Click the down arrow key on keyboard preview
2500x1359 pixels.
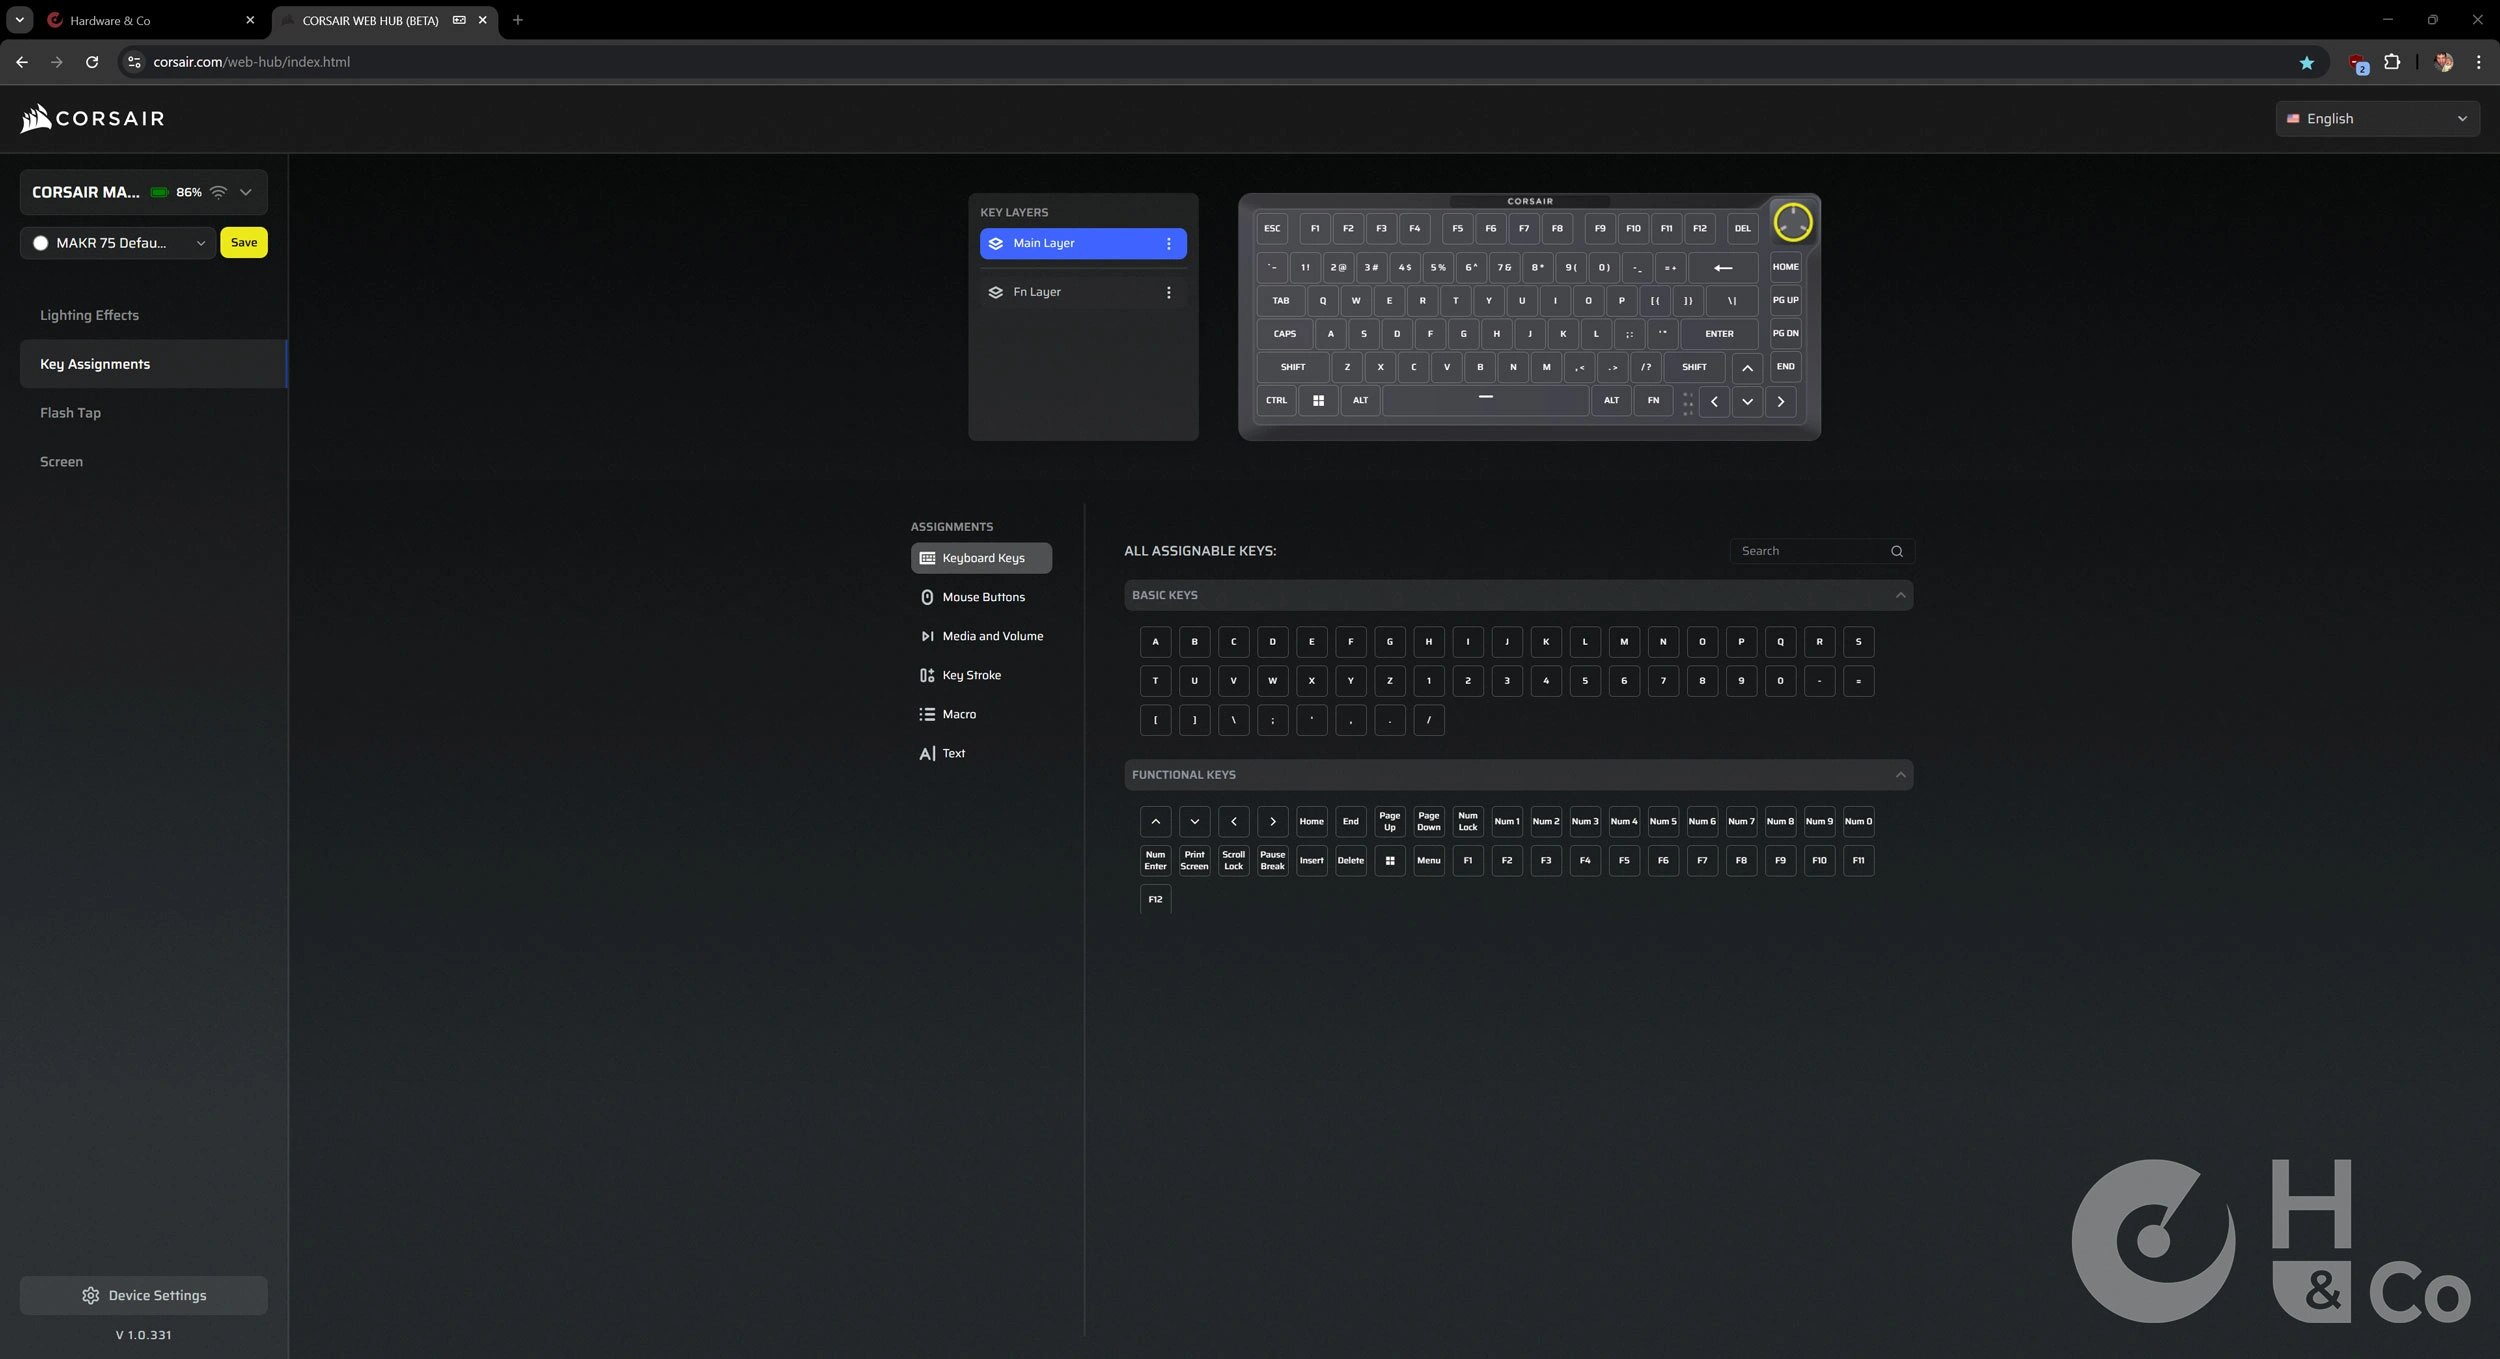(1747, 402)
